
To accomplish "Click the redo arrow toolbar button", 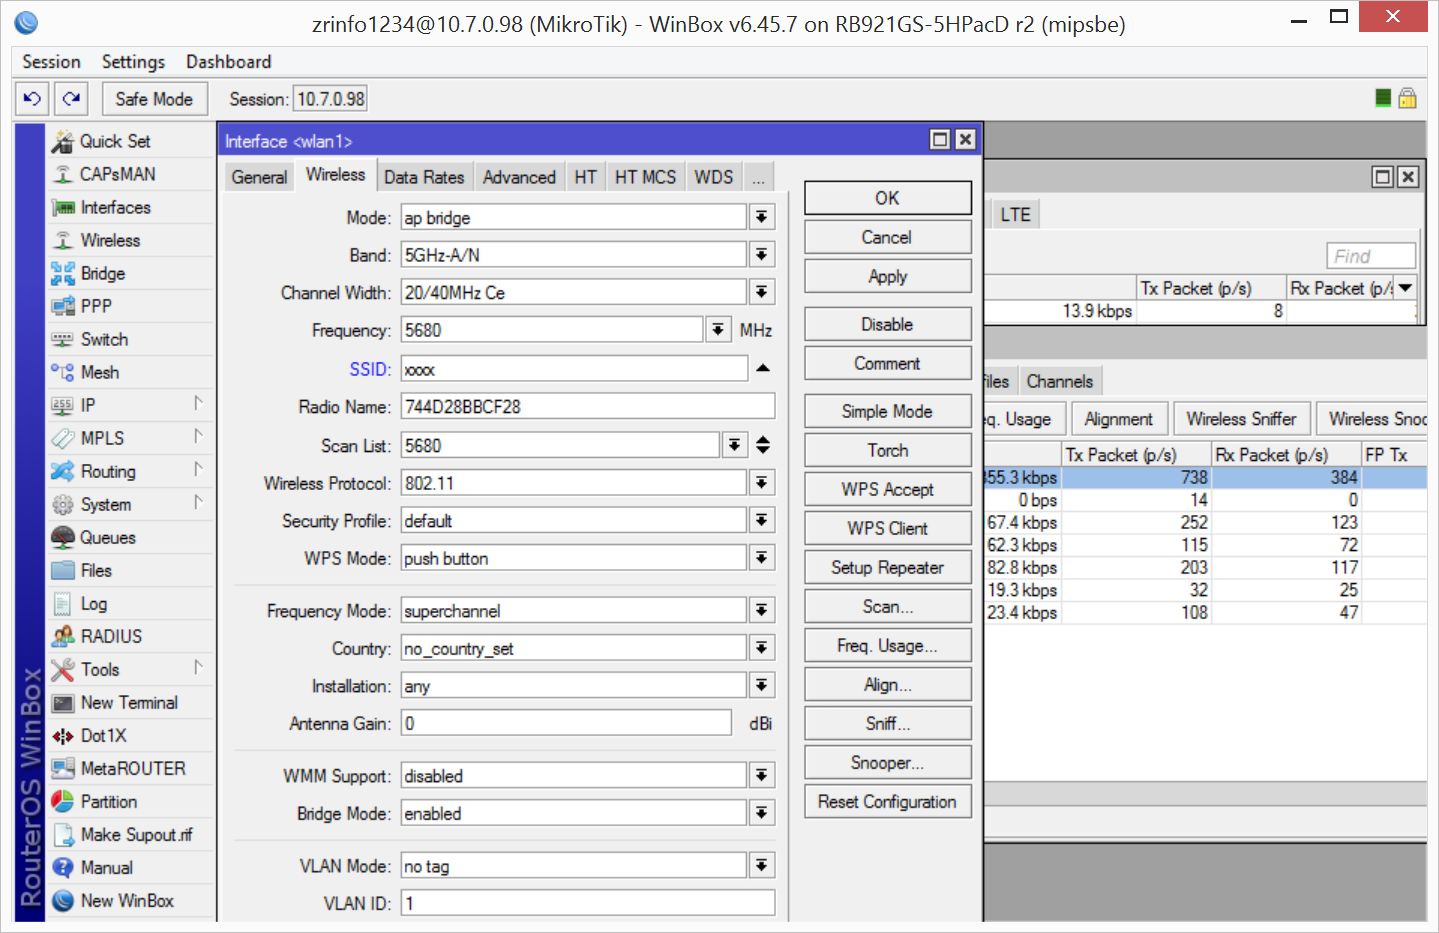I will (71, 99).
